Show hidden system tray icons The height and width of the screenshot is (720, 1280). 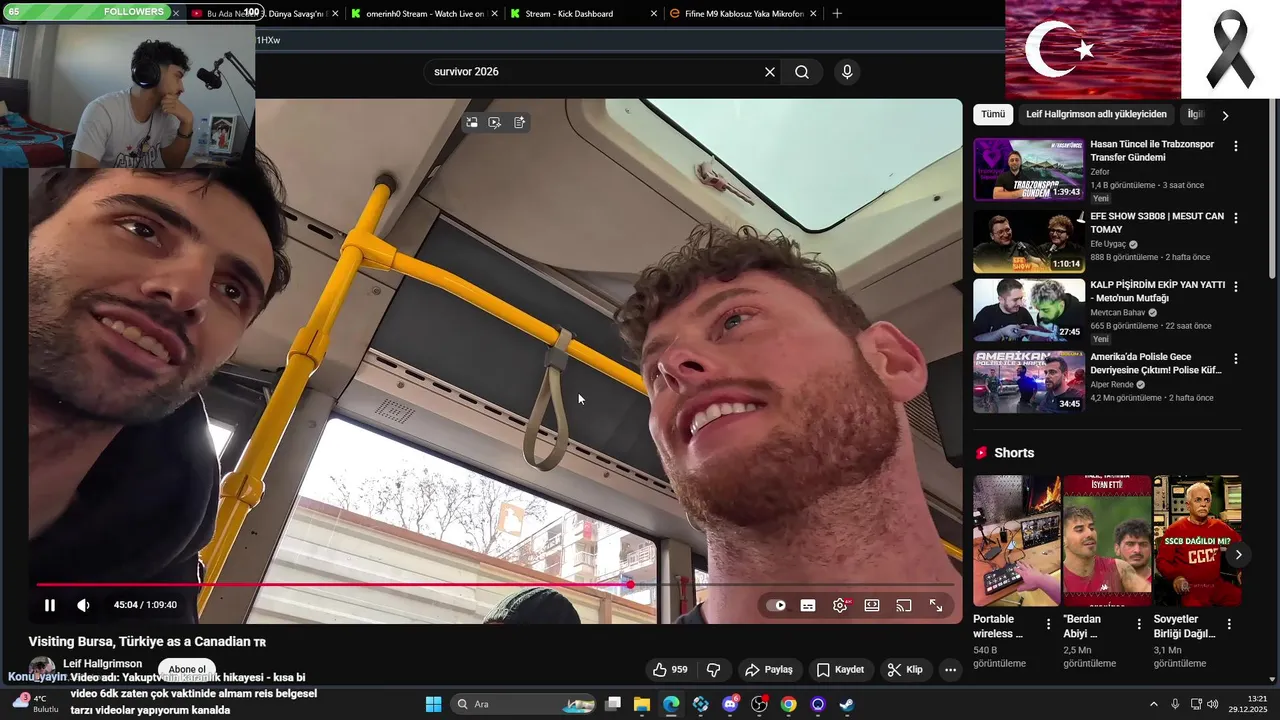tap(1153, 704)
